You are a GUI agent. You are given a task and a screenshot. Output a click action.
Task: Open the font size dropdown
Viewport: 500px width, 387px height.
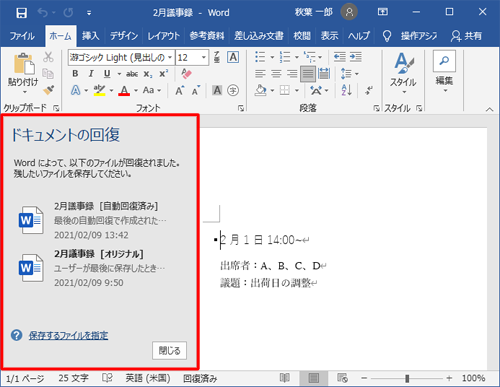pos(203,57)
